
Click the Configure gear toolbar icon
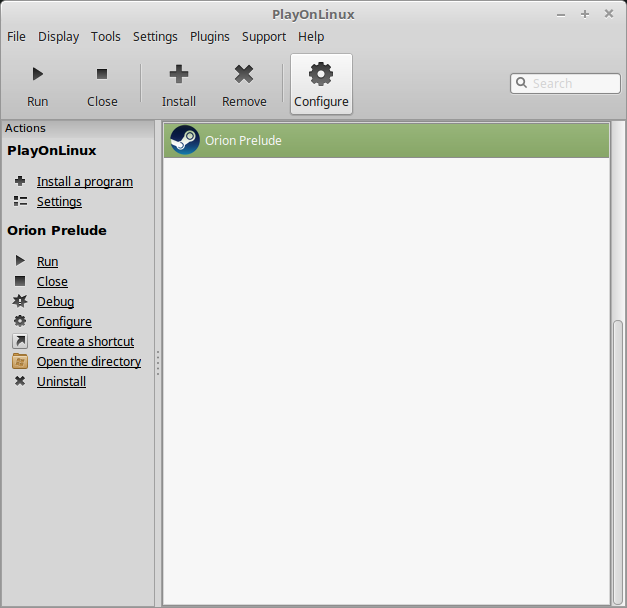pyautogui.click(x=321, y=74)
